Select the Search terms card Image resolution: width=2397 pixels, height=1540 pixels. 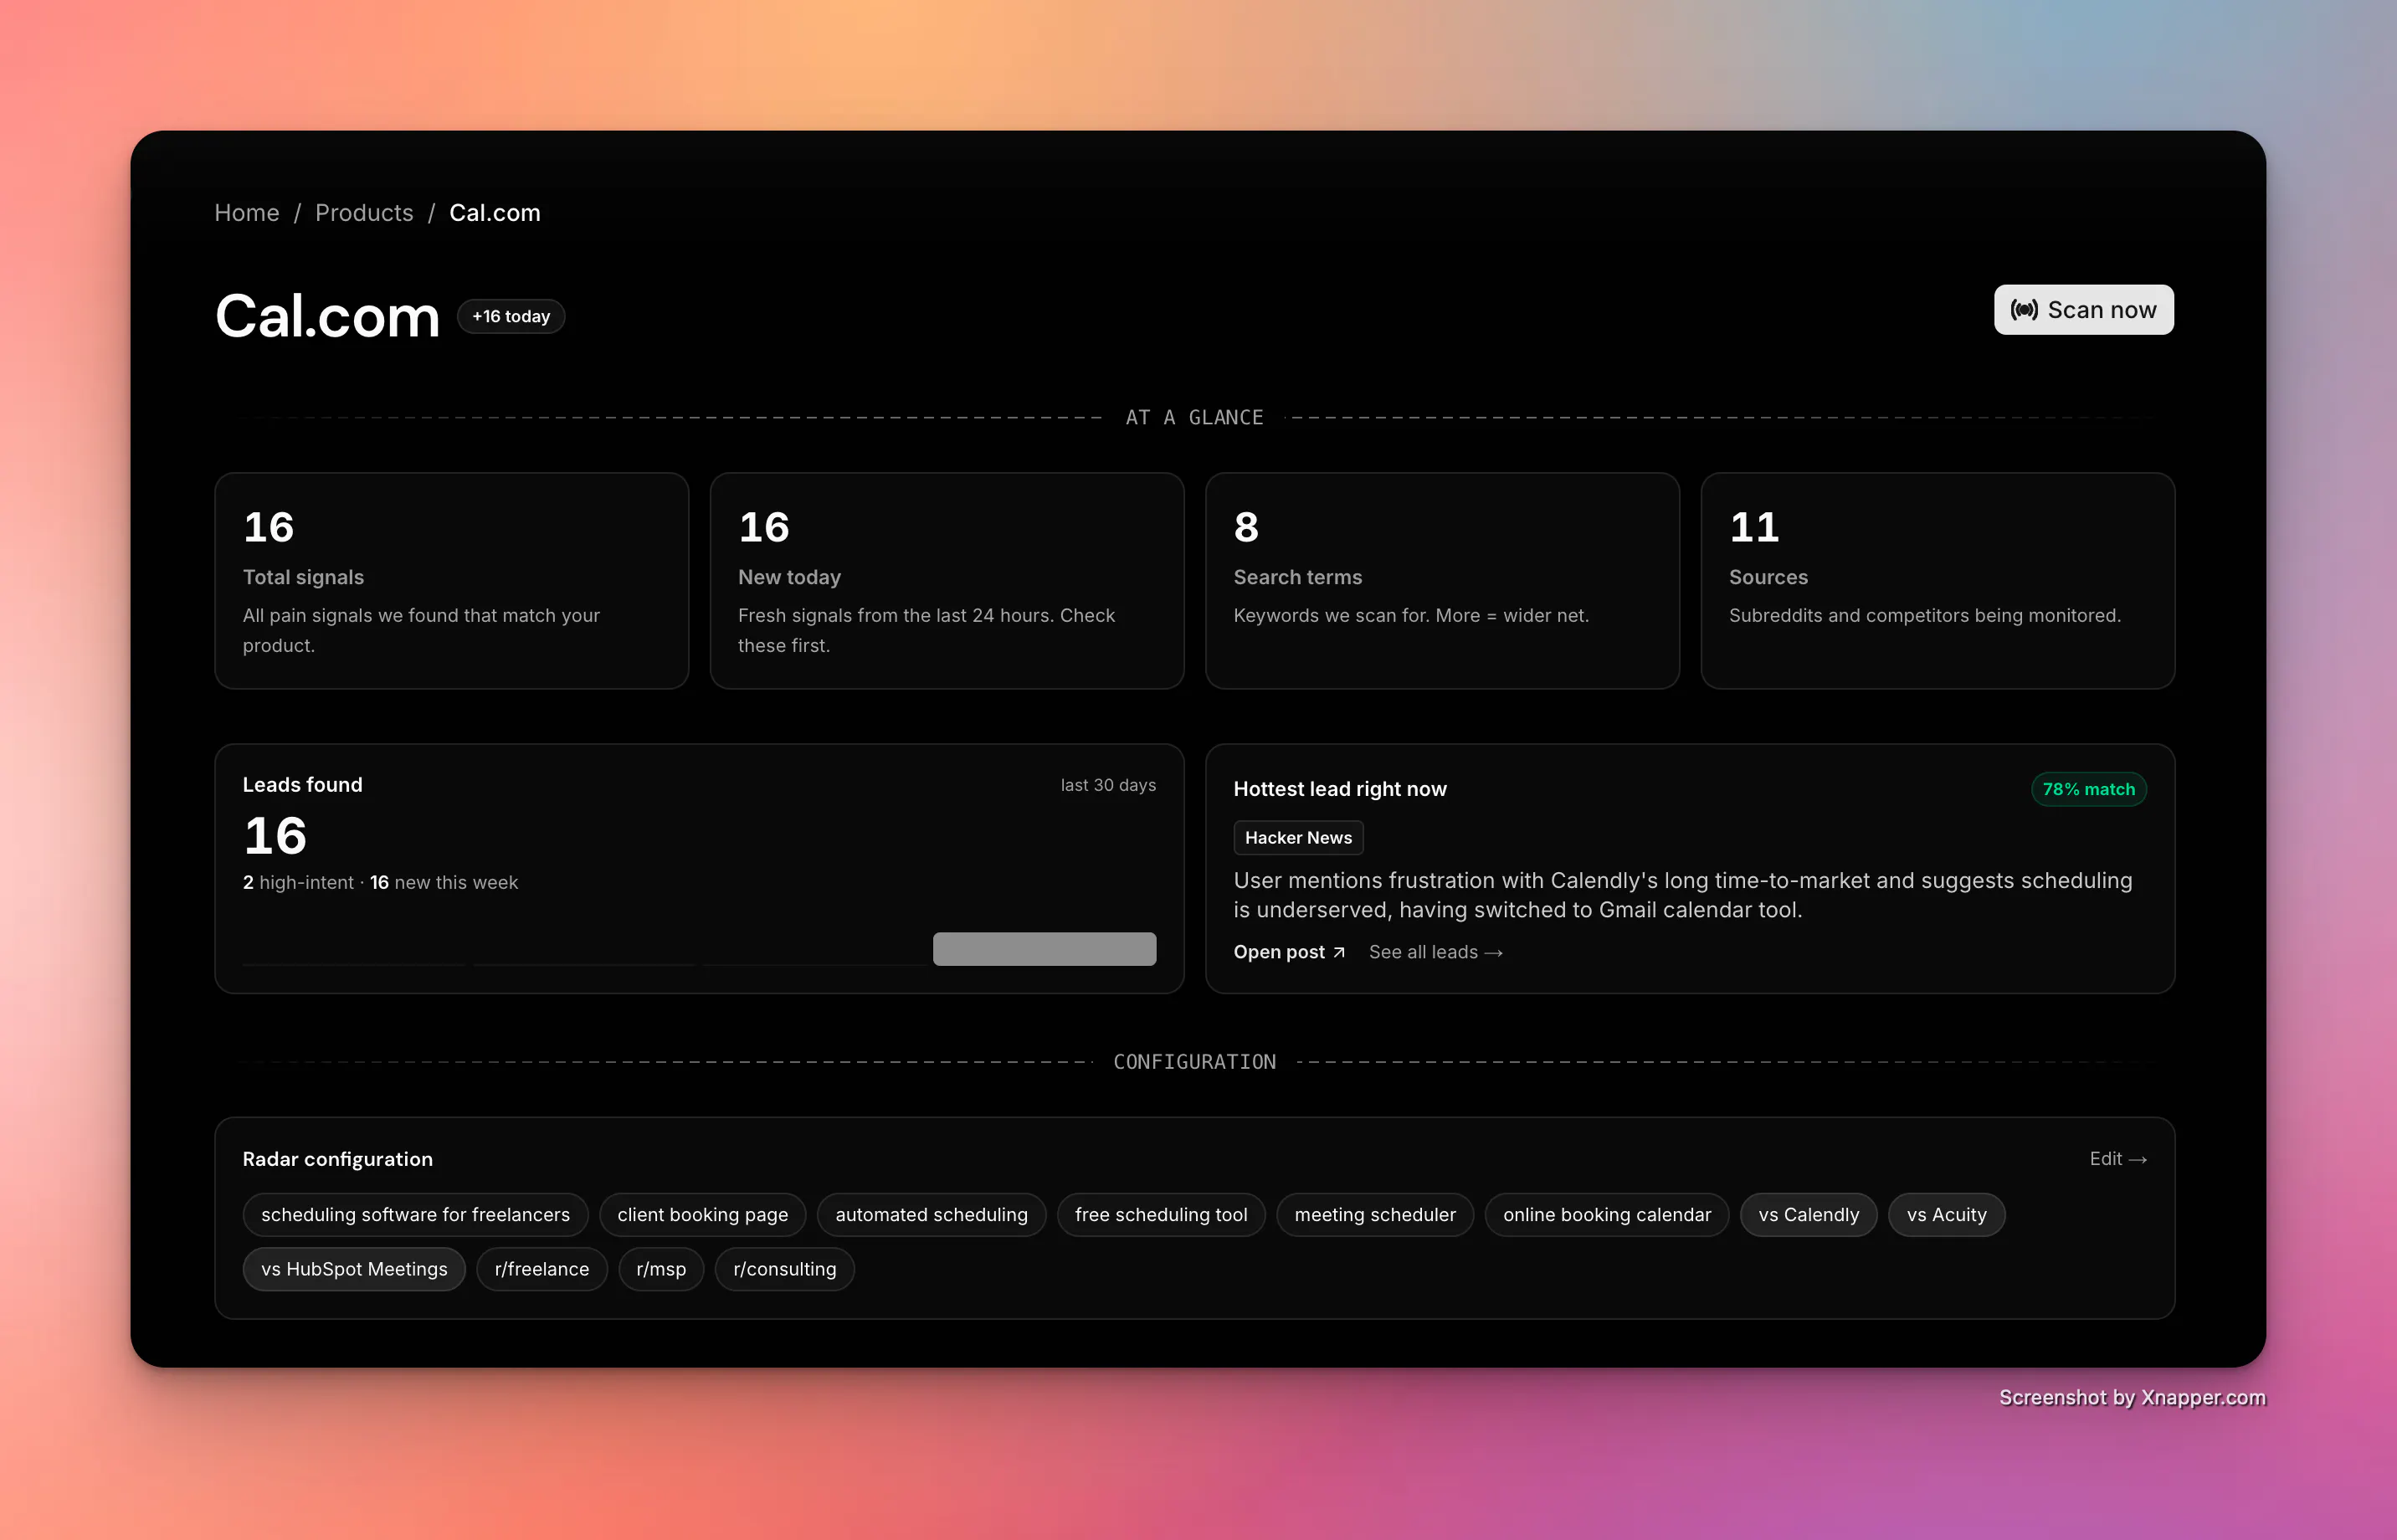pyautogui.click(x=1442, y=581)
